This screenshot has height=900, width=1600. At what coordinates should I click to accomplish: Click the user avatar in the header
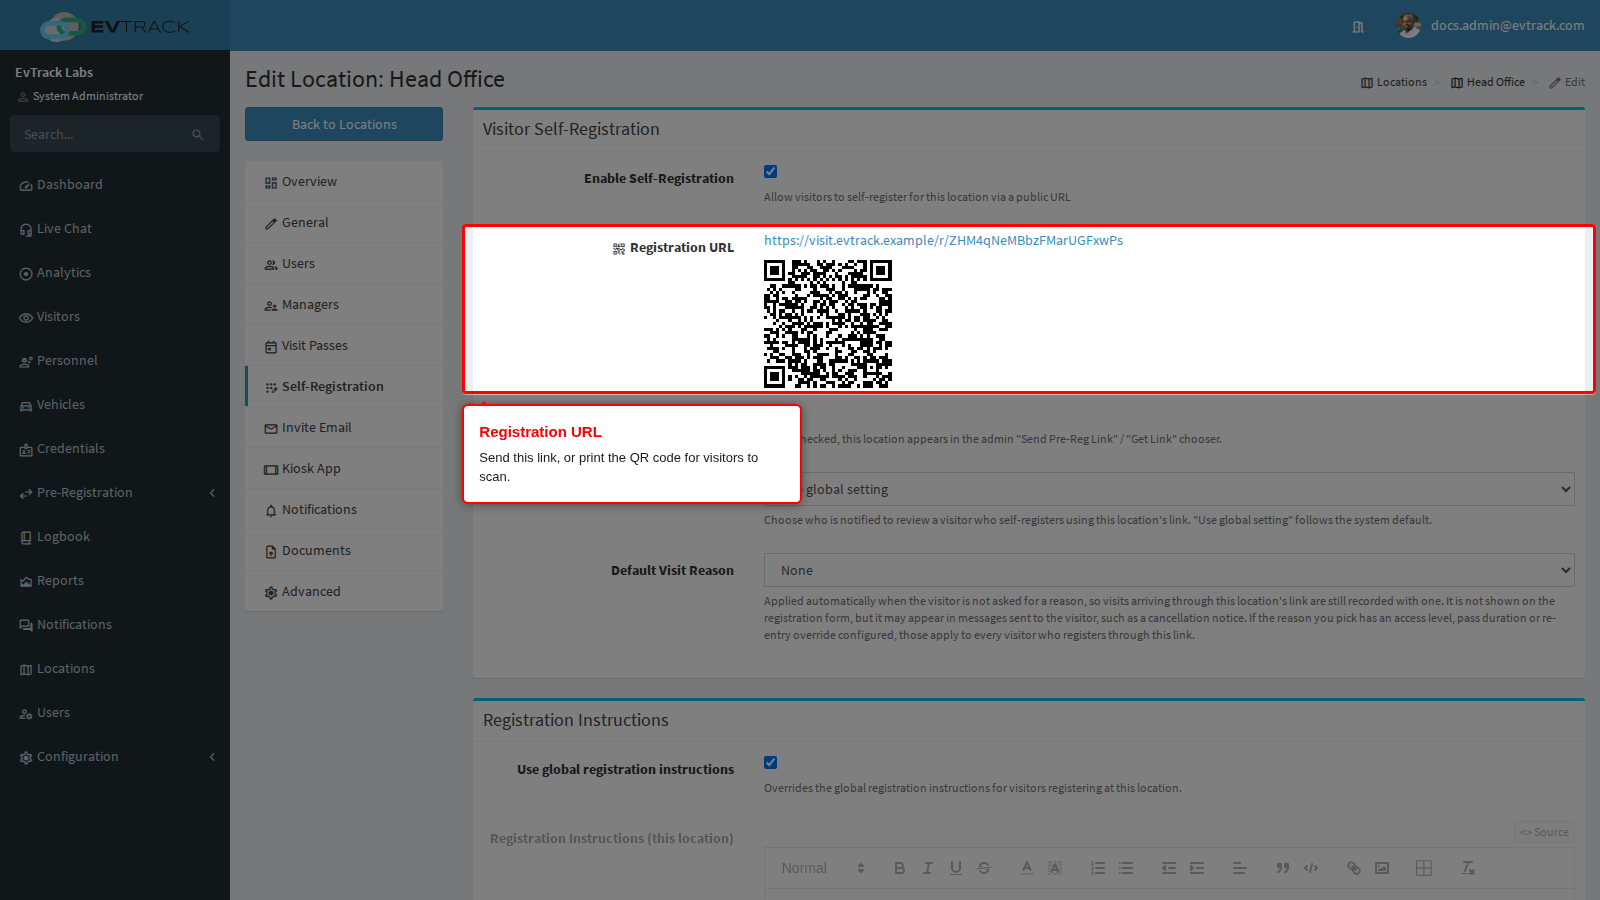1409,26
